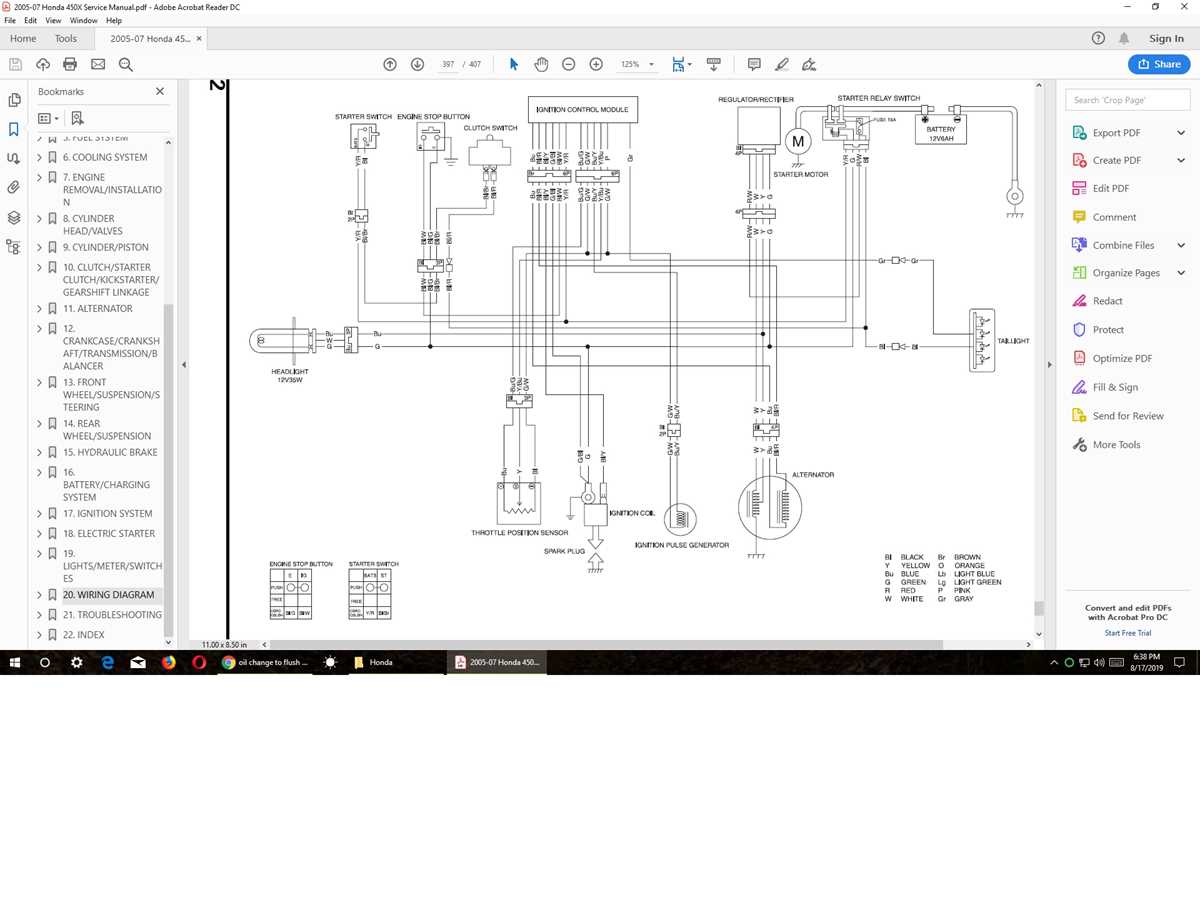Click the Search 'Crop Page' tools field

point(1128,100)
